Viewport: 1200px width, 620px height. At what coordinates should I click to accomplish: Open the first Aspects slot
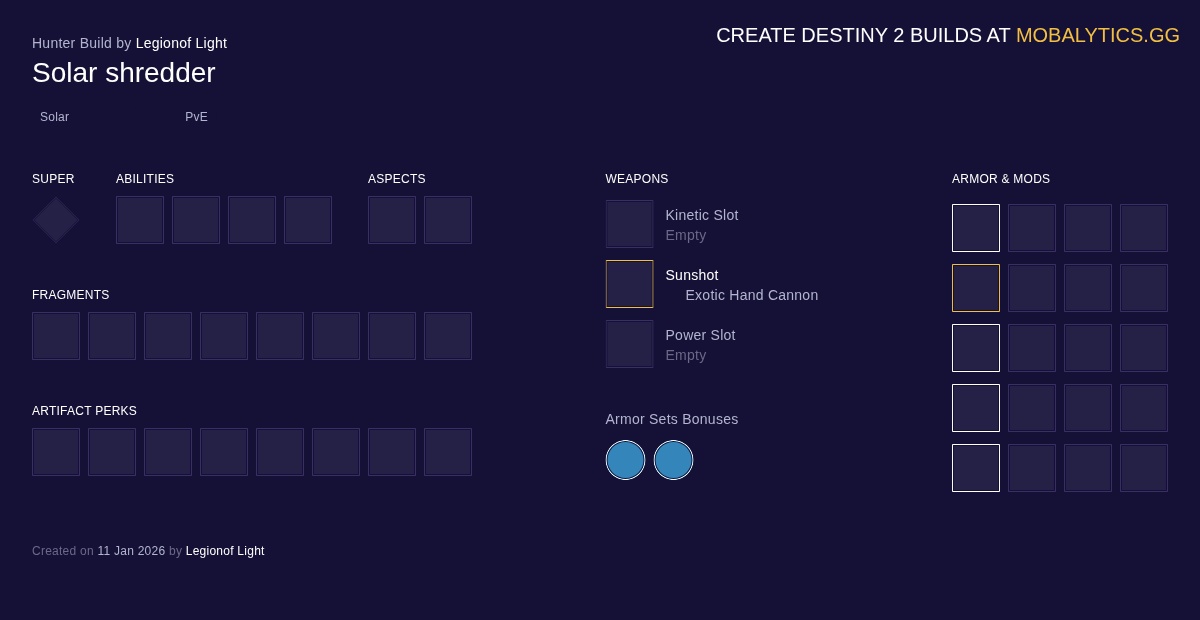pyautogui.click(x=392, y=220)
